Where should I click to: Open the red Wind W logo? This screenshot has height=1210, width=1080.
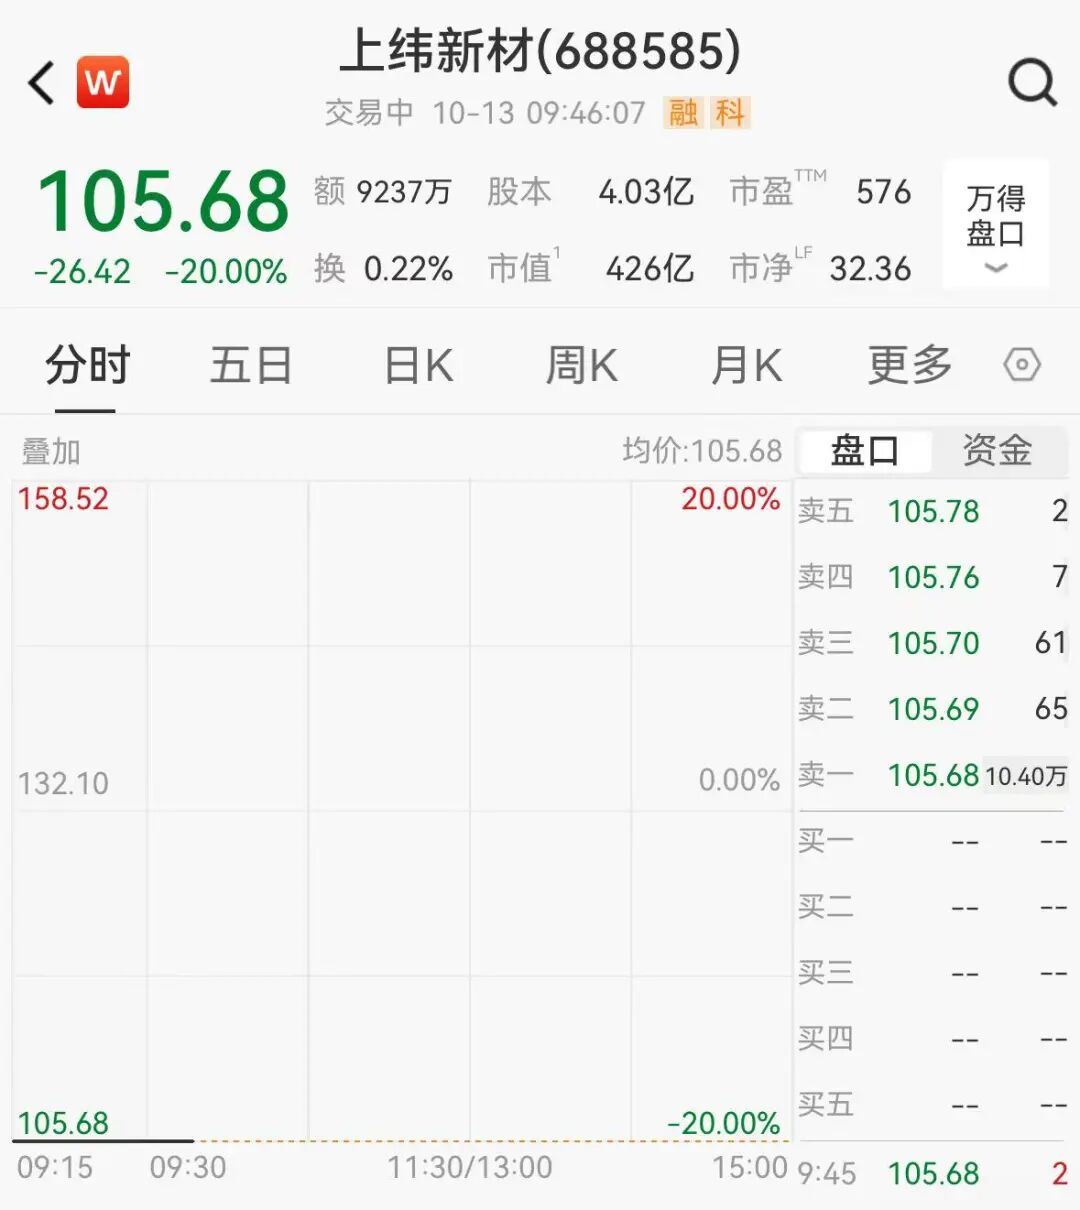103,82
